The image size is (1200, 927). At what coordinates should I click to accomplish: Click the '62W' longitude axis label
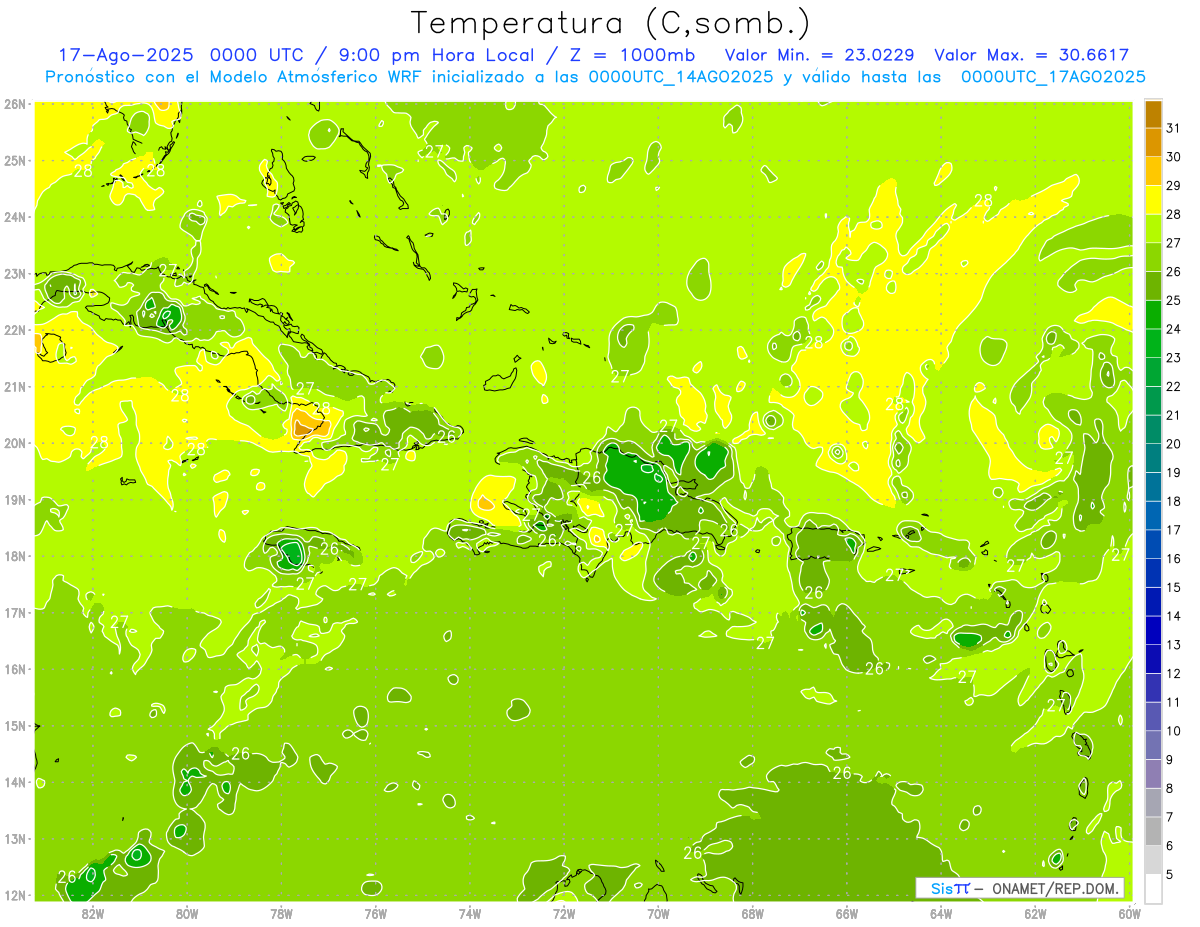1035,913
